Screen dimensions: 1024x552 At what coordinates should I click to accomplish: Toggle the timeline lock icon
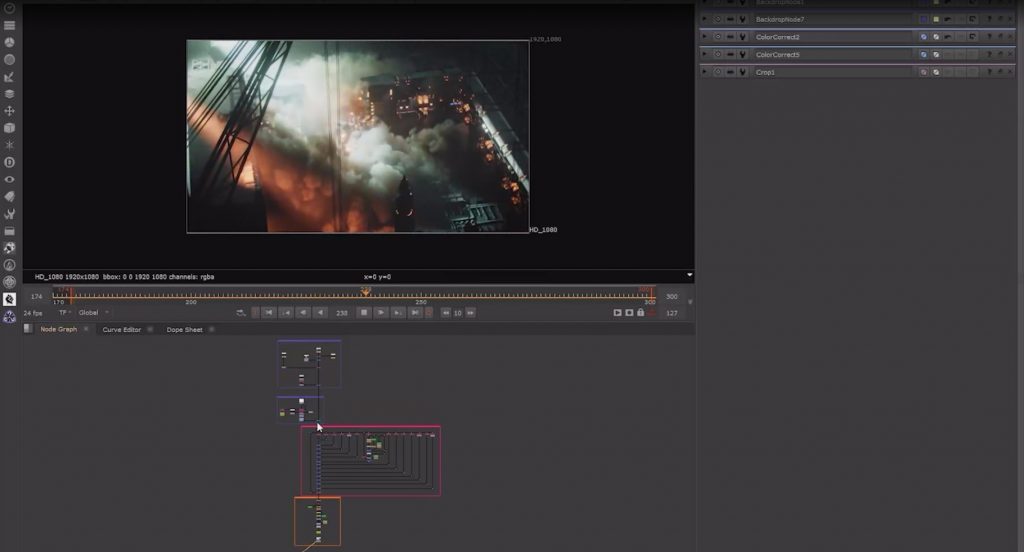(641, 313)
